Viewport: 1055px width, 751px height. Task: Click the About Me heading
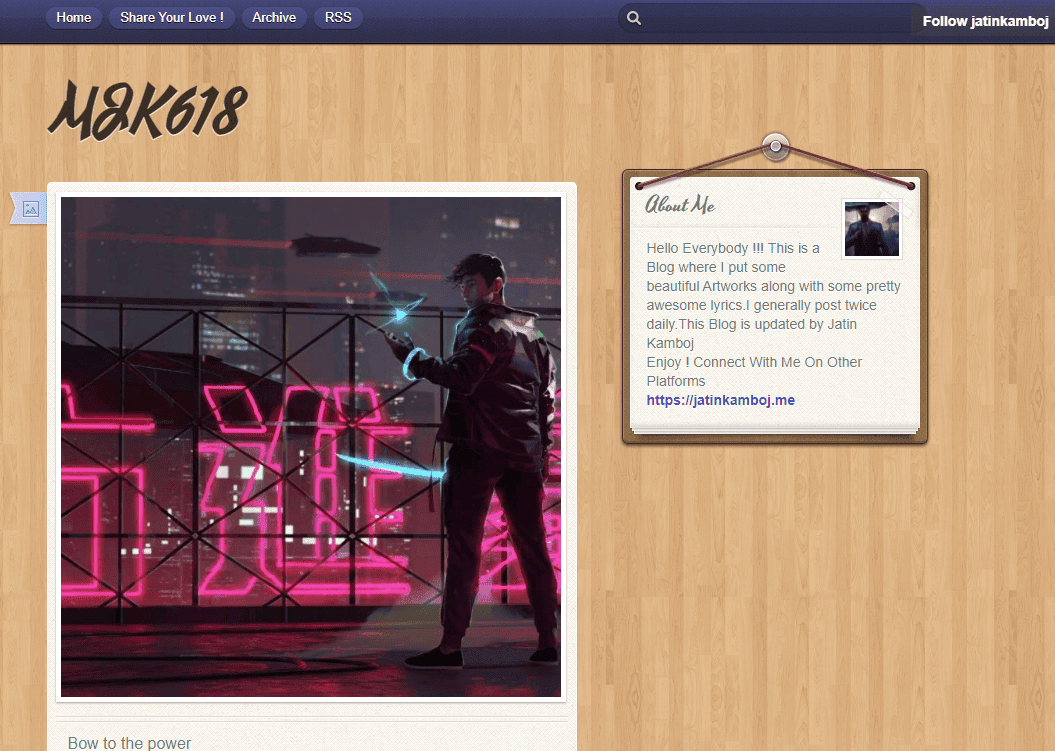tap(679, 205)
